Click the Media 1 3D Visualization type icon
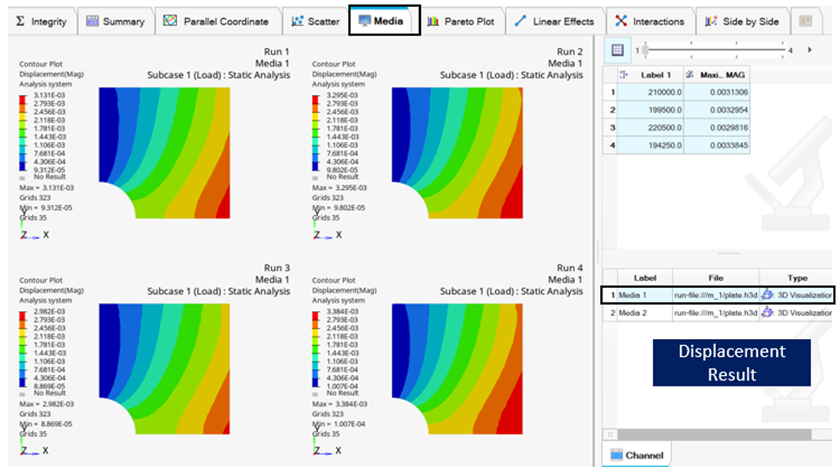 pyautogui.click(x=767, y=295)
